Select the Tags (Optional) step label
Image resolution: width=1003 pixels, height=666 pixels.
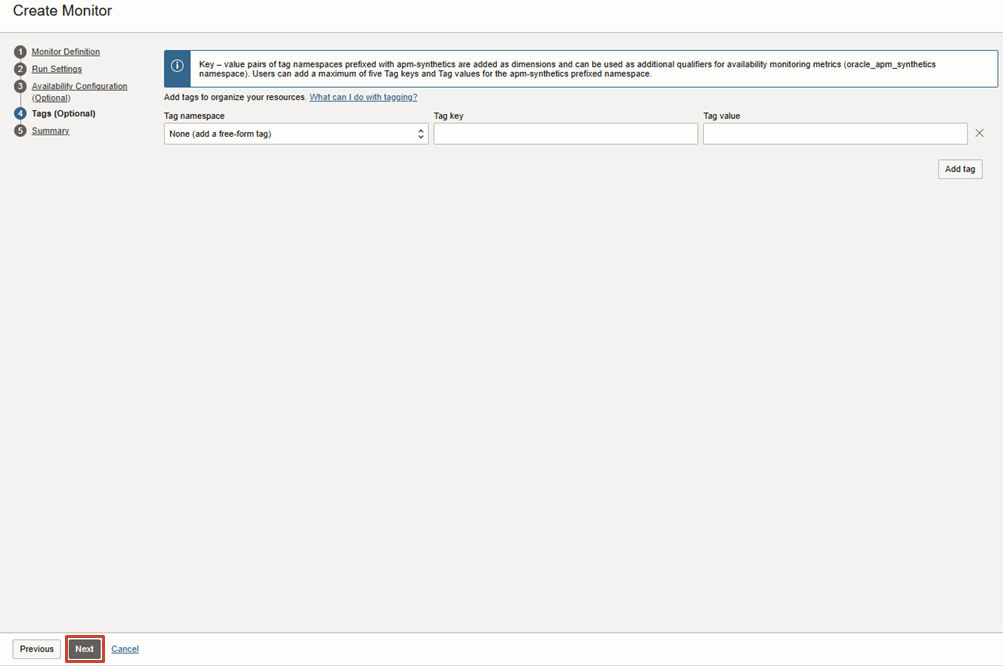point(63,114)
